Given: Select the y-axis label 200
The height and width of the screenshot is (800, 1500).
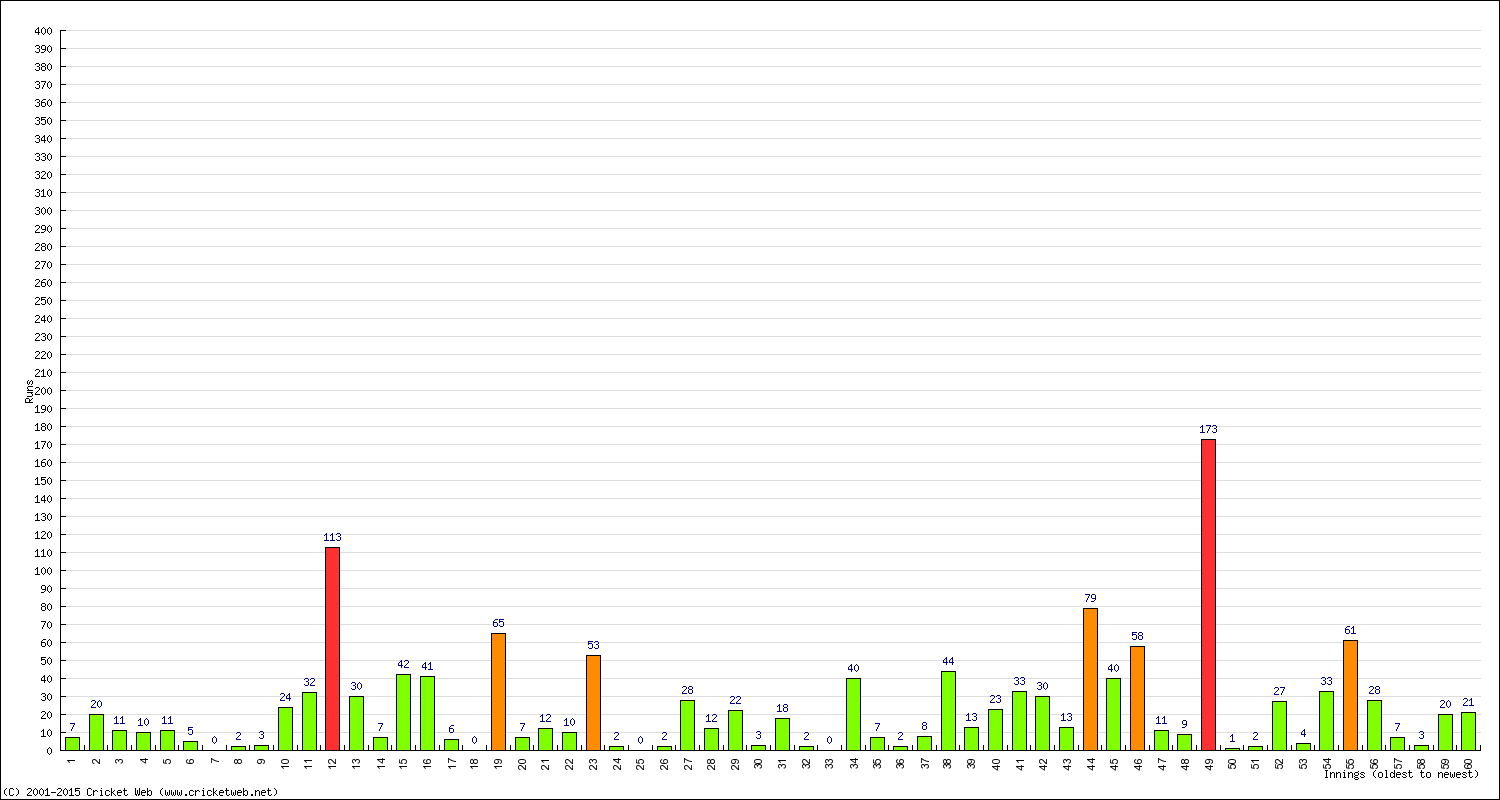Looking at the screenshot, I should (x=42, y=391).
